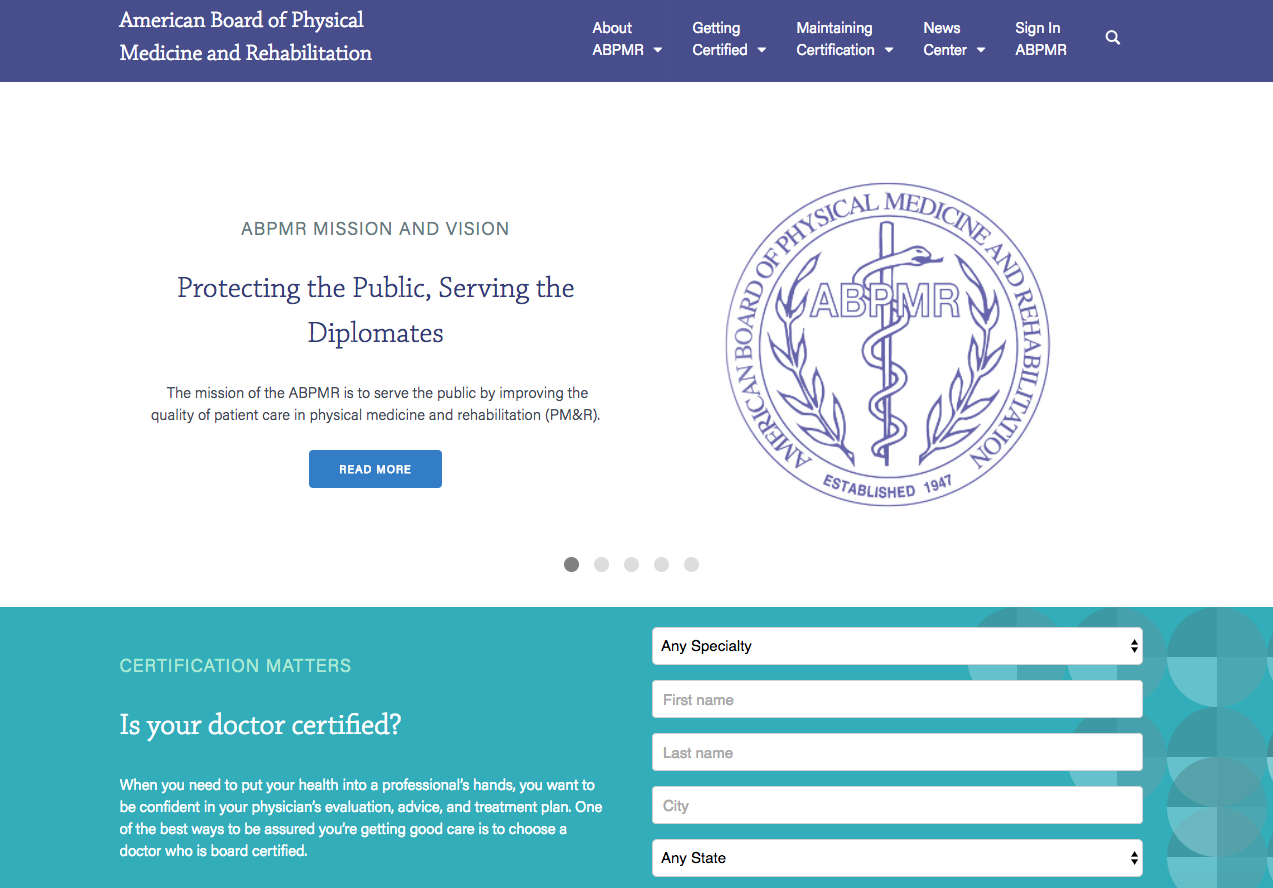Select the fourth carousel slide dot
This screenshot has width=1273, height=888.
coord(661,564)
